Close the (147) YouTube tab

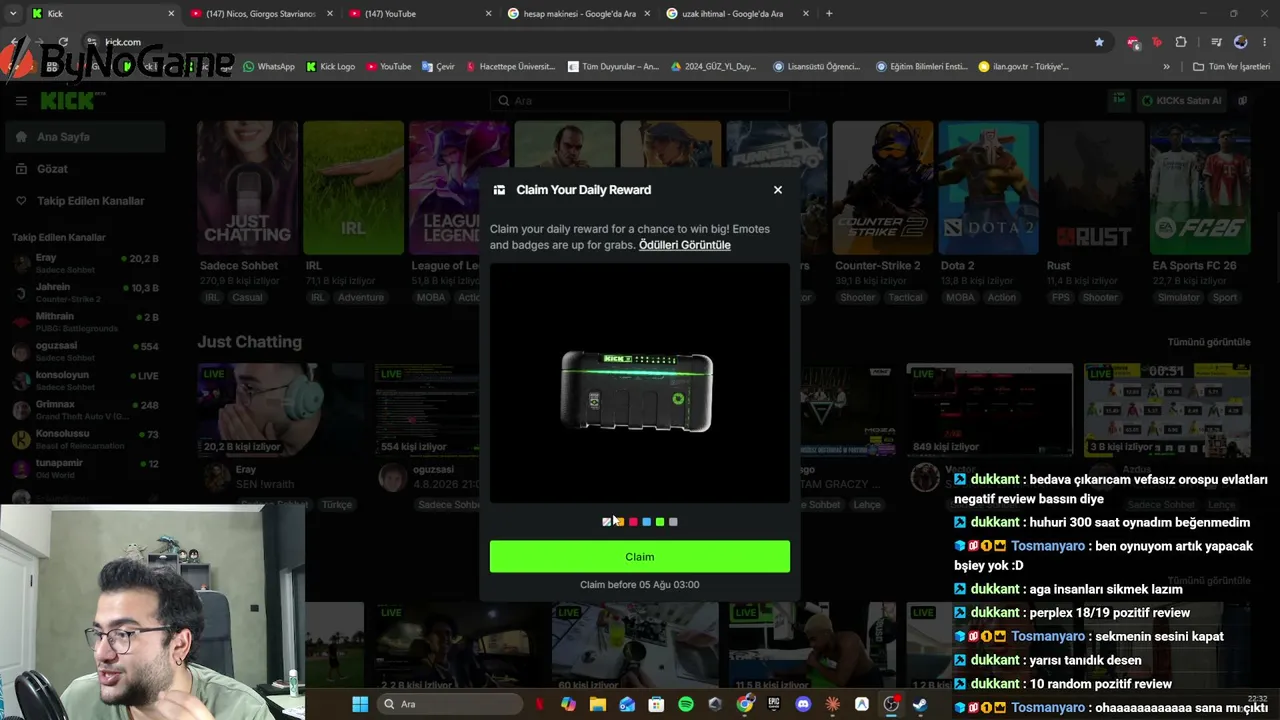pos(488,14)
